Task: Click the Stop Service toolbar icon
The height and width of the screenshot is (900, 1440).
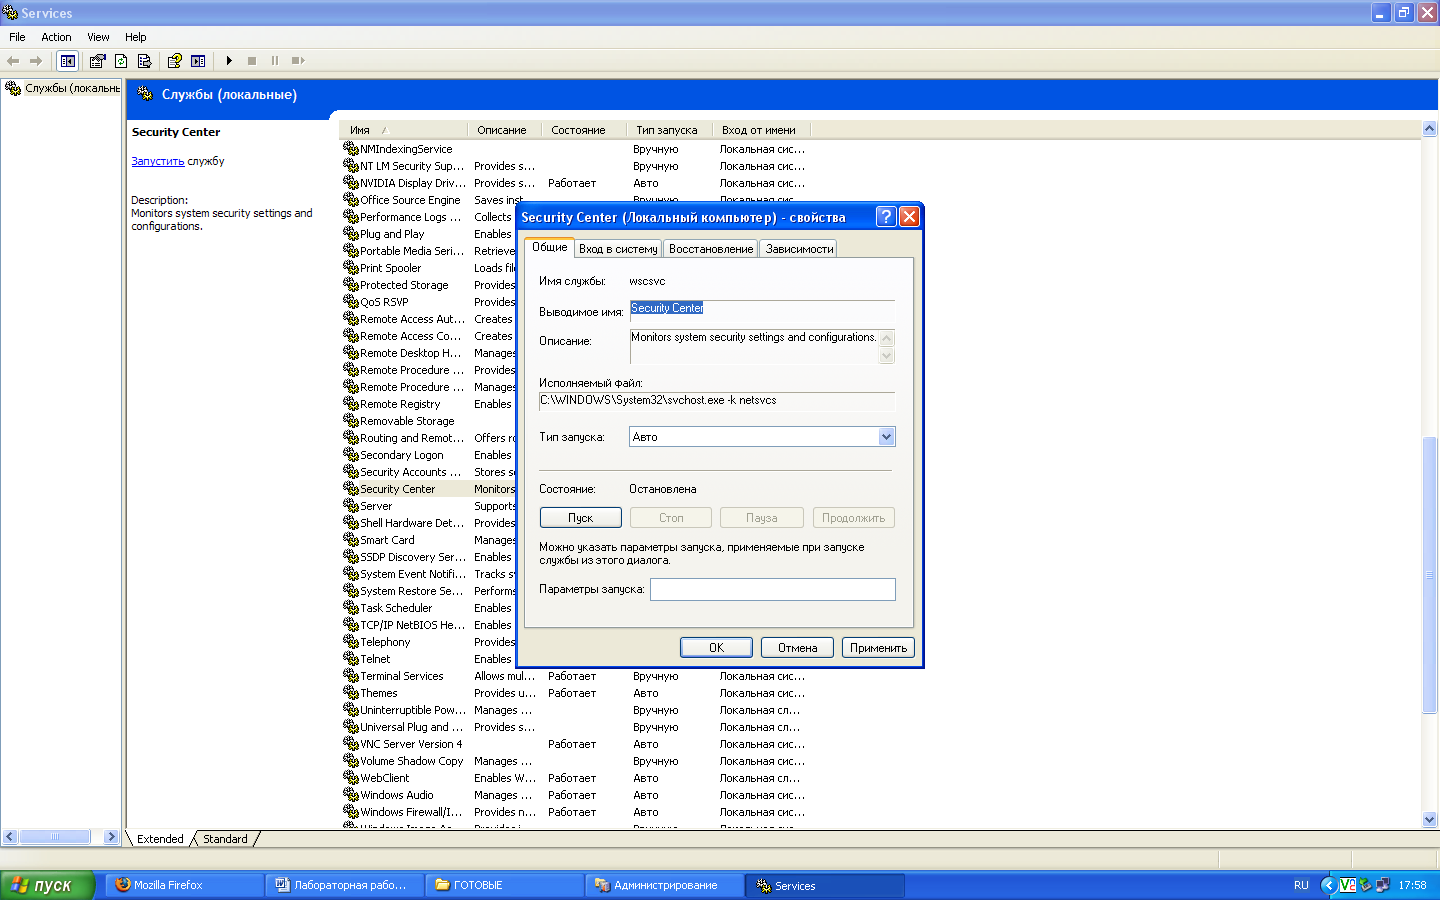Action: point(252,61)
